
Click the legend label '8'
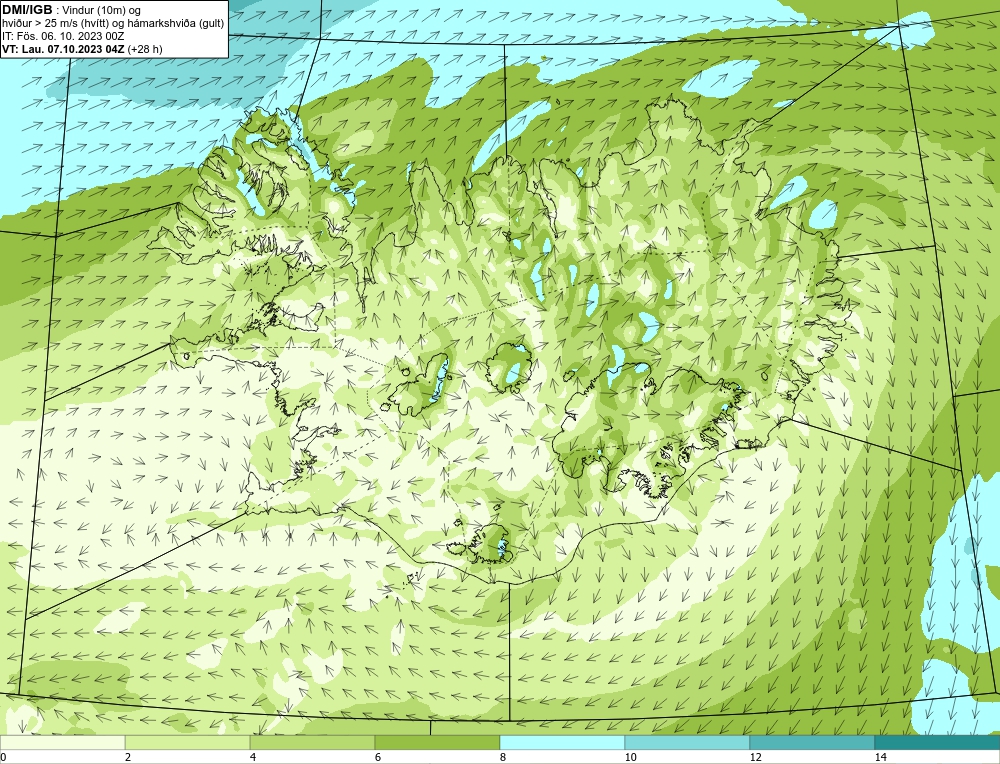click(503, 757)
